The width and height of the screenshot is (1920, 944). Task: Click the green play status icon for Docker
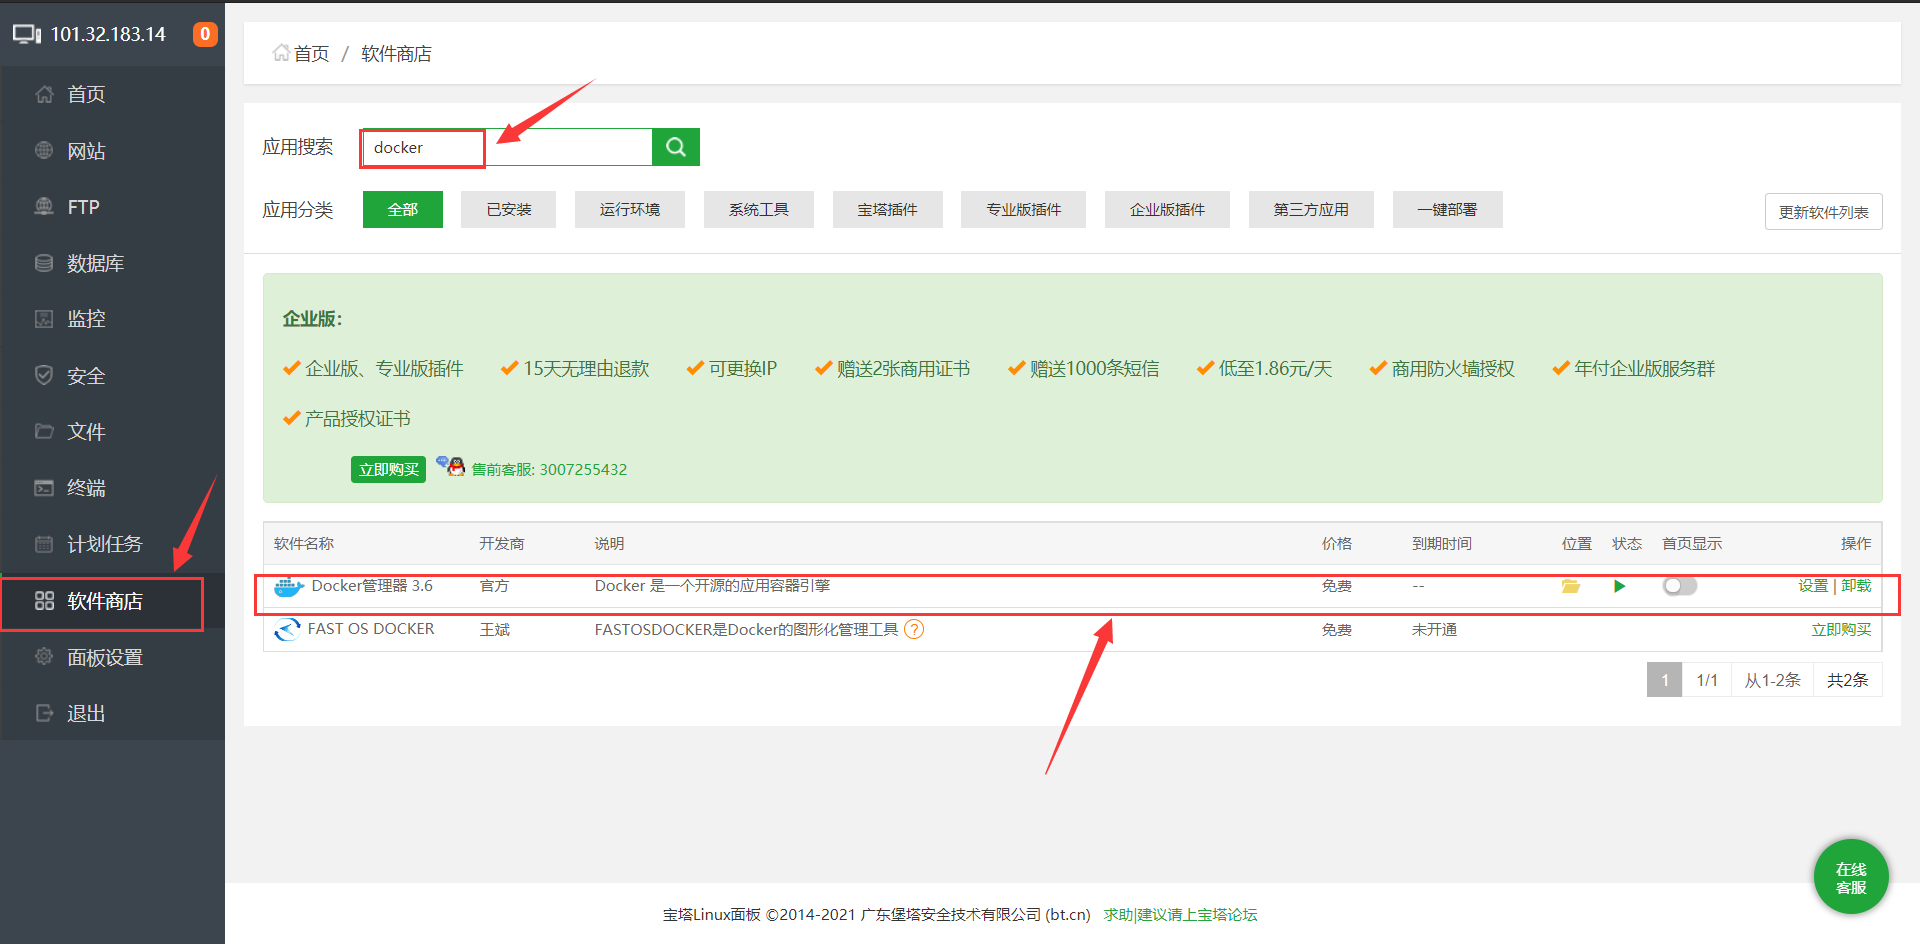[1619, 586]
